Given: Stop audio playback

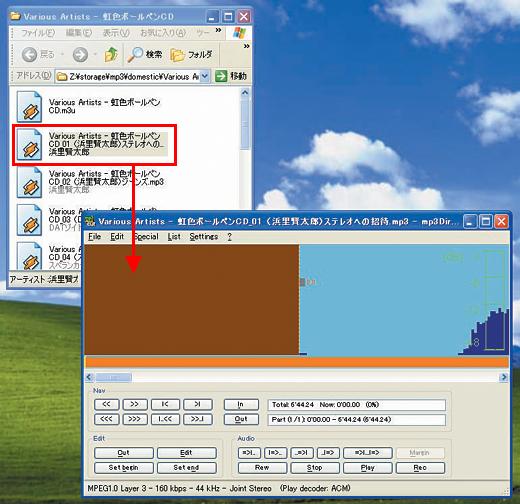Looking at the screenshot, I should [x=315, y=468].
